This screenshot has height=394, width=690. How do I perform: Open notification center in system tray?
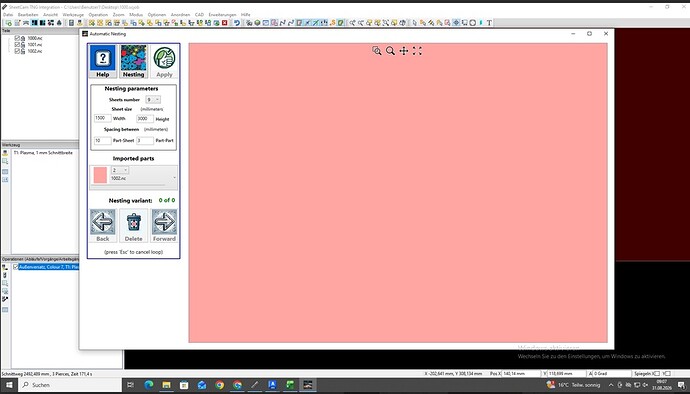point(681,385)
